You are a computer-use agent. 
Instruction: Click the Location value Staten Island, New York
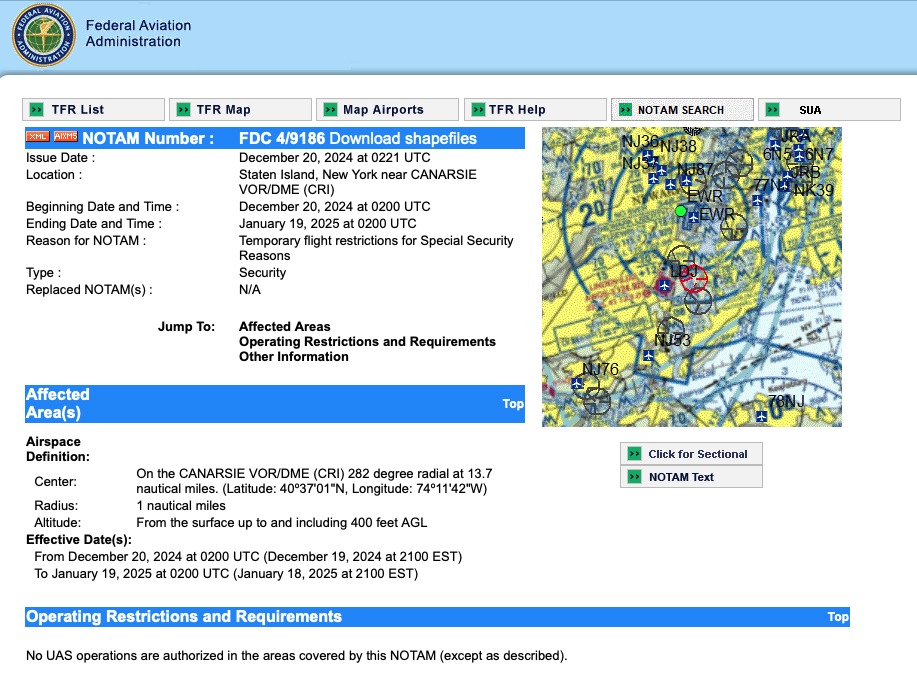pyautogui.click(x=358, y=182)
